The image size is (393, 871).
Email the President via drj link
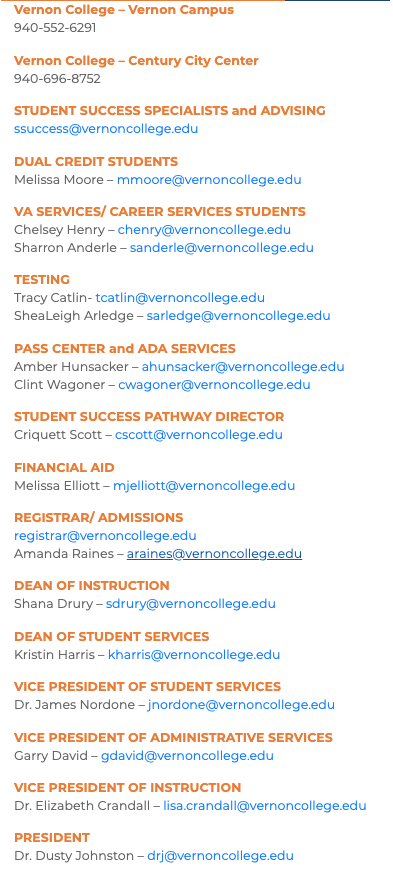220,856
